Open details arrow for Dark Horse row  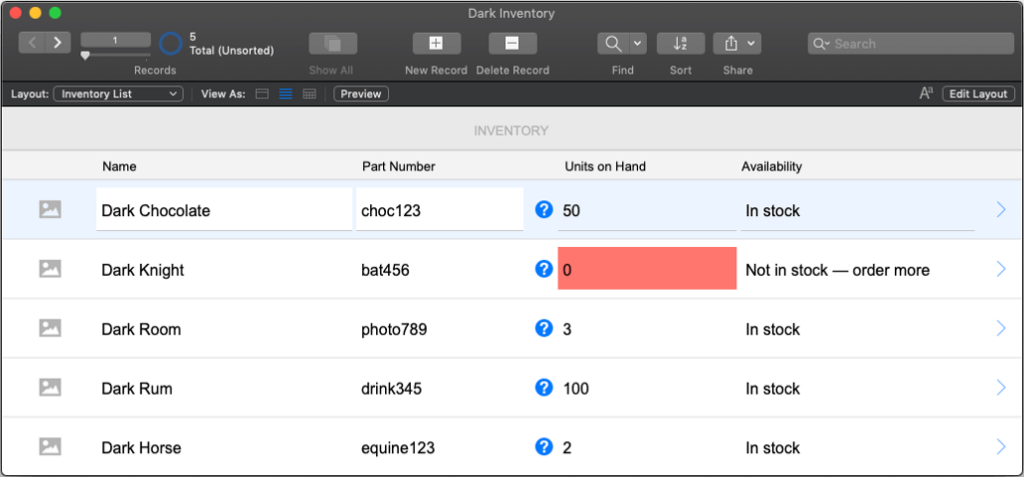click(x=1000, y=447)
